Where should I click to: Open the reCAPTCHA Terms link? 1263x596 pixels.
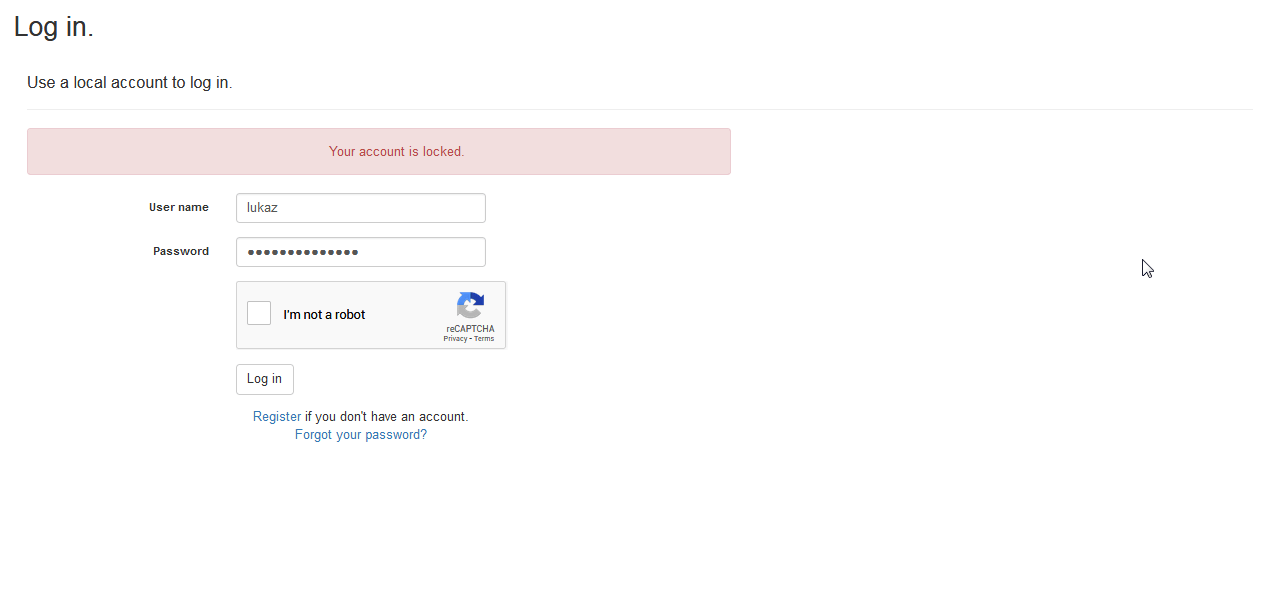(484, 339)
